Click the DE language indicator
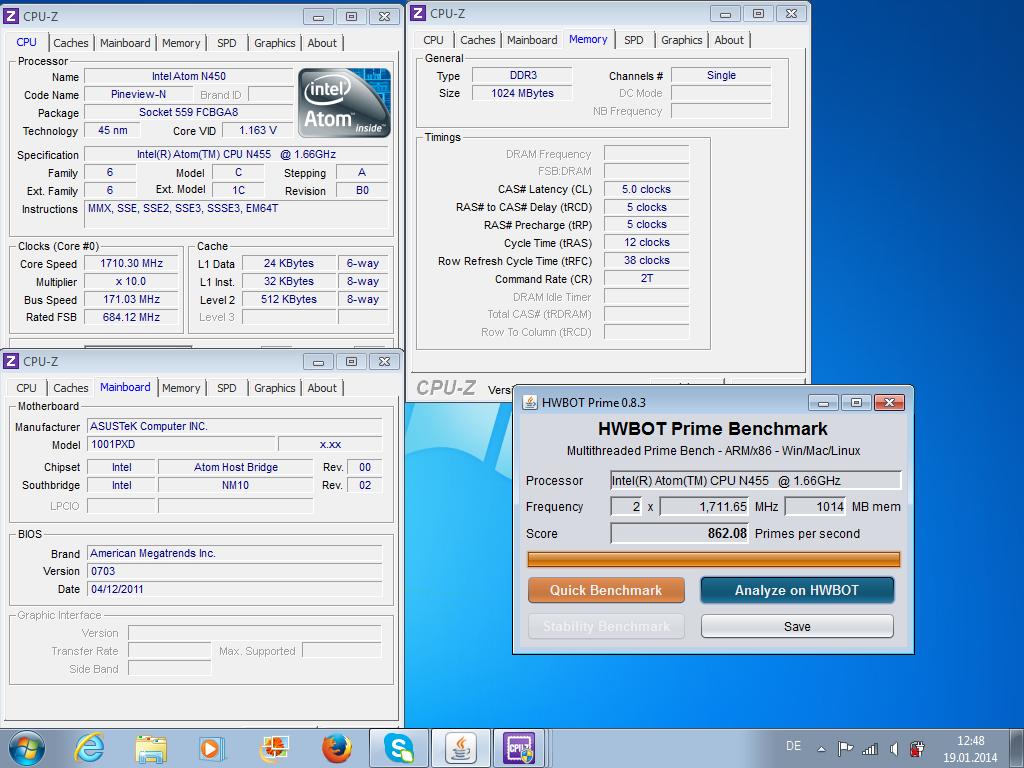 tap(793, 746)
